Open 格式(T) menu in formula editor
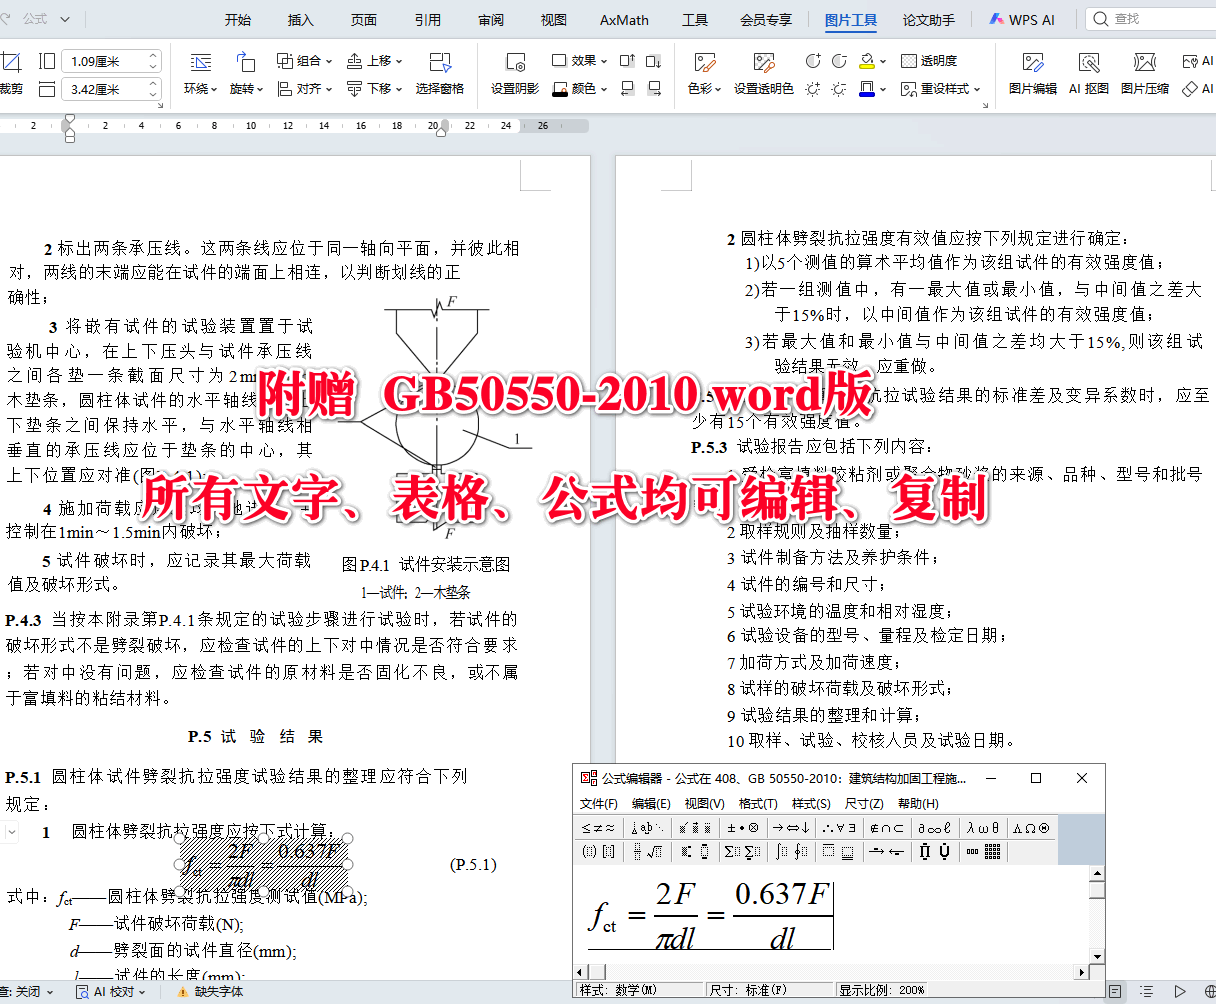This screenshot has width=1216, height=1004. [758, 803]
